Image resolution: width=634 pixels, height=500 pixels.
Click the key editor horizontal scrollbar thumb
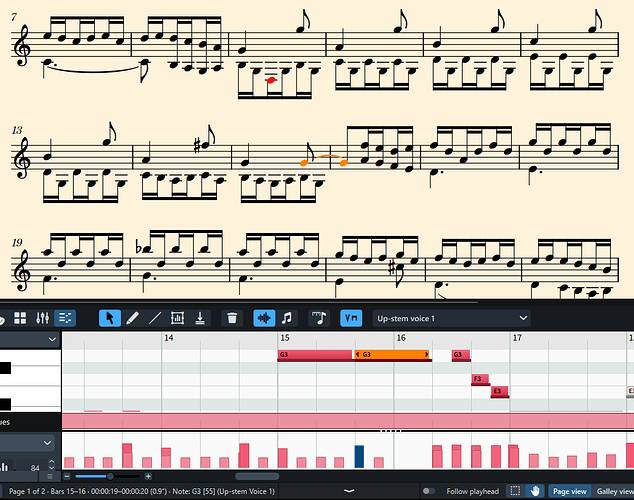tap(257, 477)
